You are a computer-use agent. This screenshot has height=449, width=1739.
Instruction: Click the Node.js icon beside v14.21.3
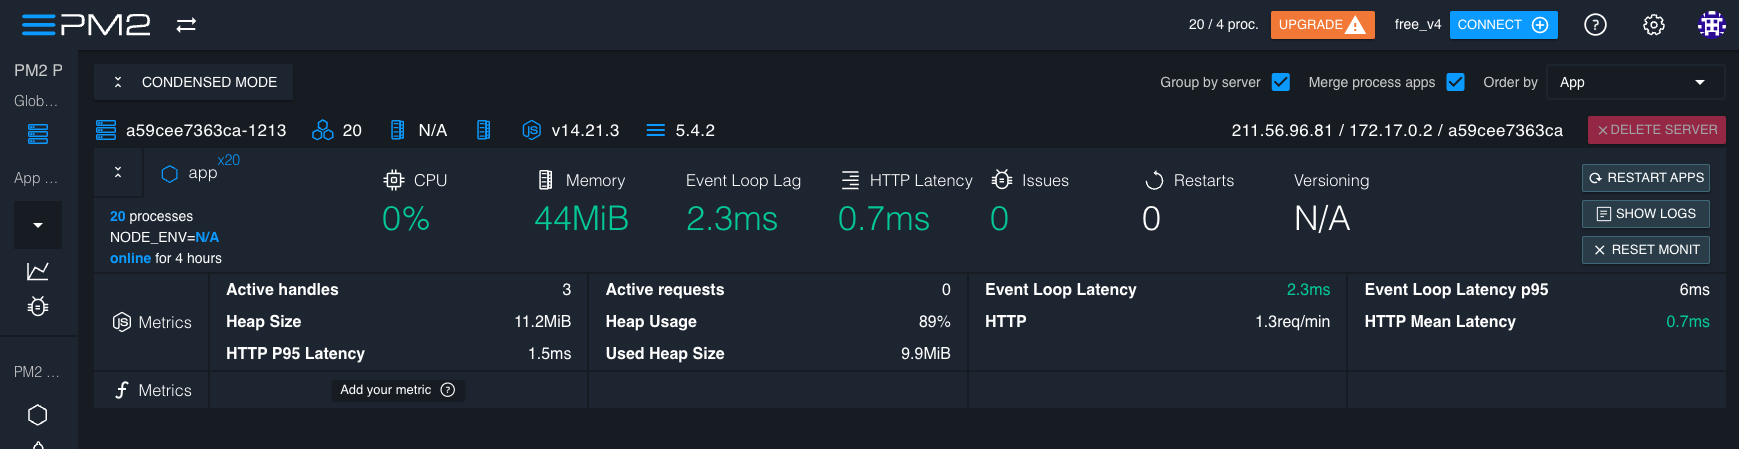click(532, 130)
